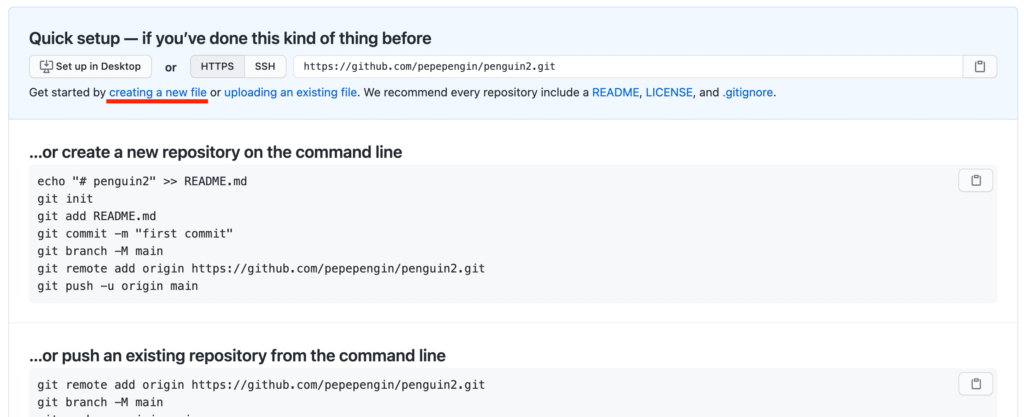Viewport: 1024px width, 417px height.
Task: Switch the clone URL to SSH
Action: click(x=265, y=67)
